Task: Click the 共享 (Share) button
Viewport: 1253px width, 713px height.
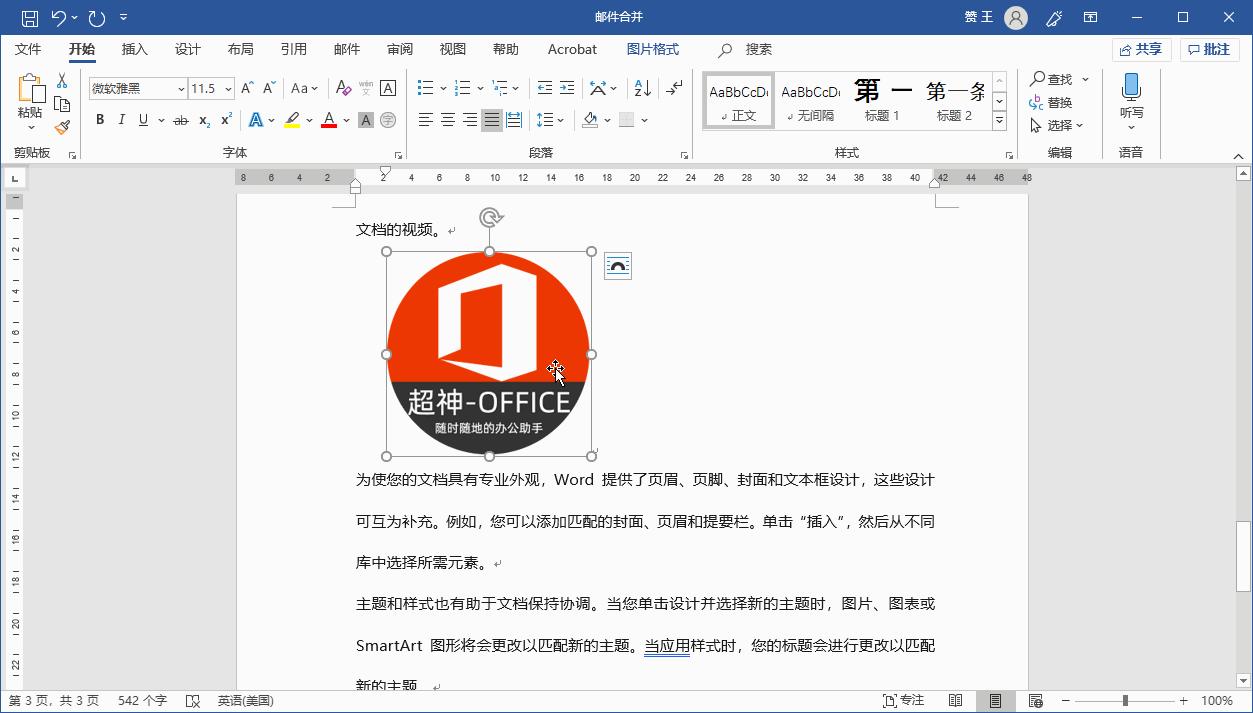Action: [1141, 49]
